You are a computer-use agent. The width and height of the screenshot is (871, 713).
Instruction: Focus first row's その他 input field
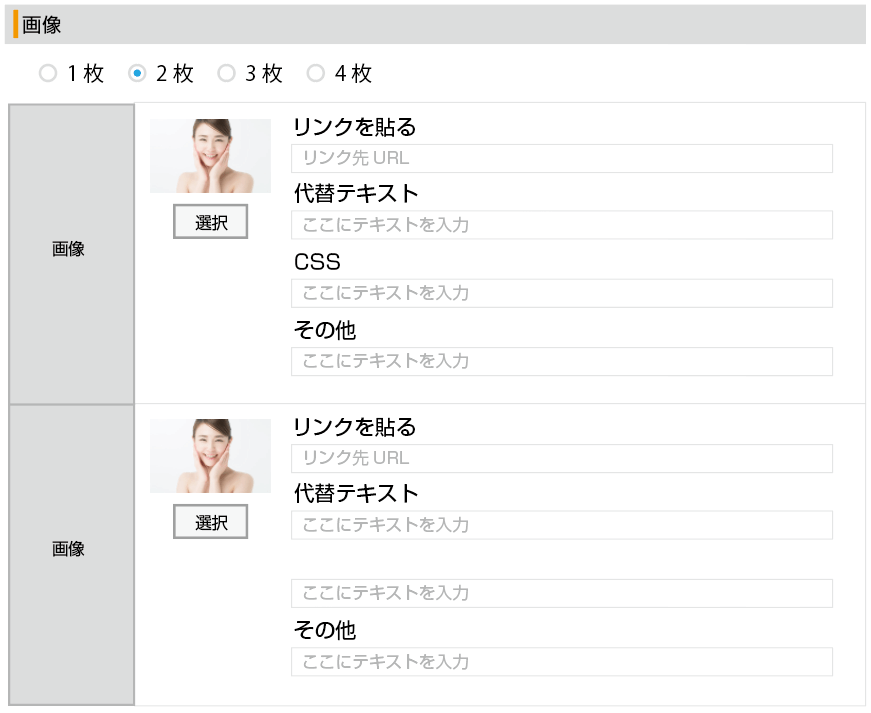(562, 361)
